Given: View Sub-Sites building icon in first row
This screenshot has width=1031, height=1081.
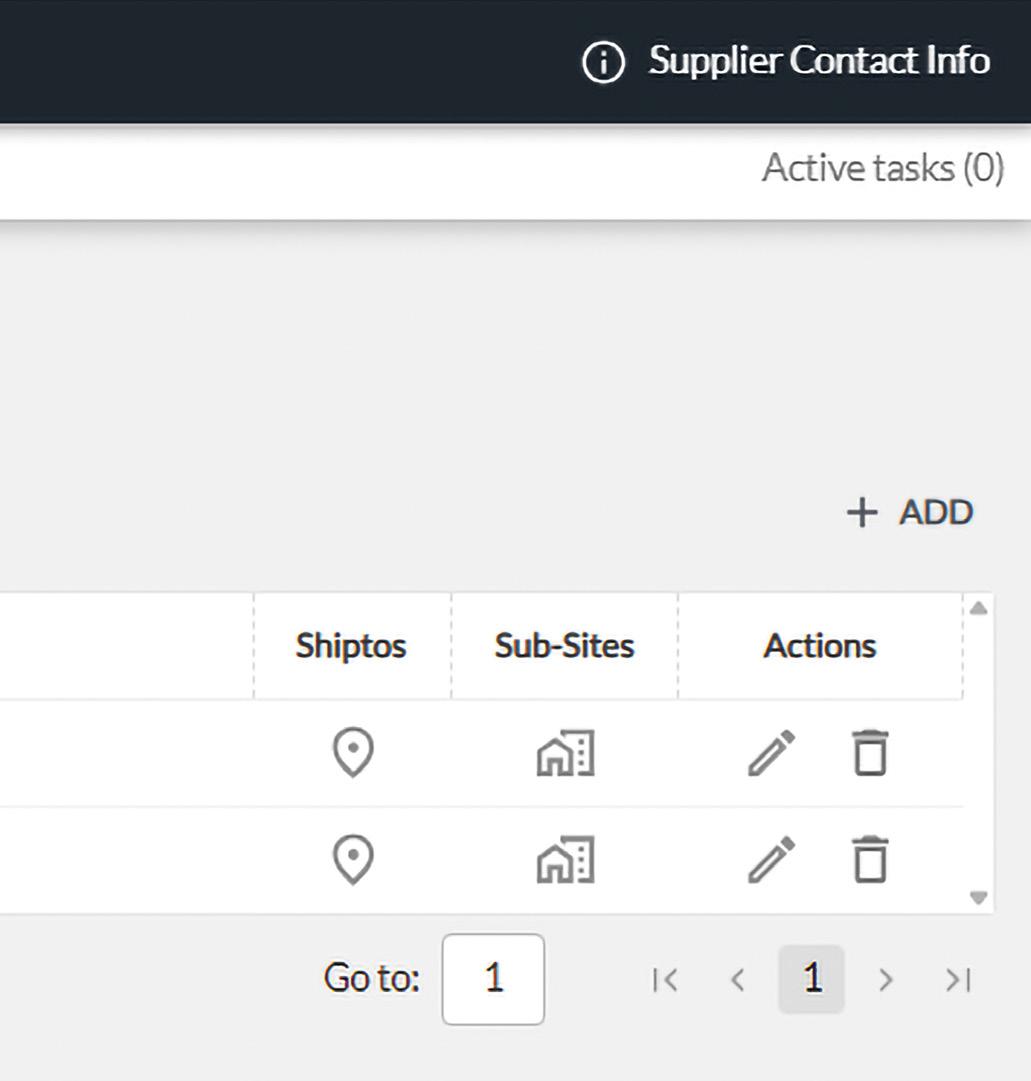Looking at the screenshot, I should tap(565, 753).
